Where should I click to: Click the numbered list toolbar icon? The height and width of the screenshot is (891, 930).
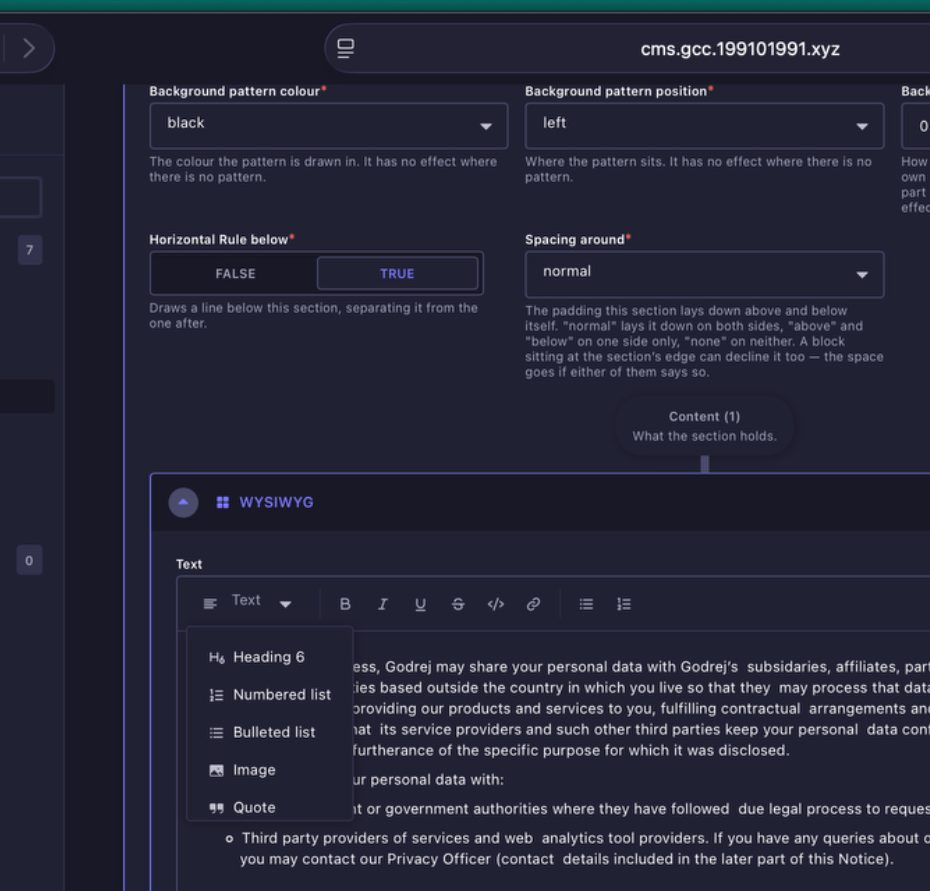pyautogui.click(x=624, y=604)
